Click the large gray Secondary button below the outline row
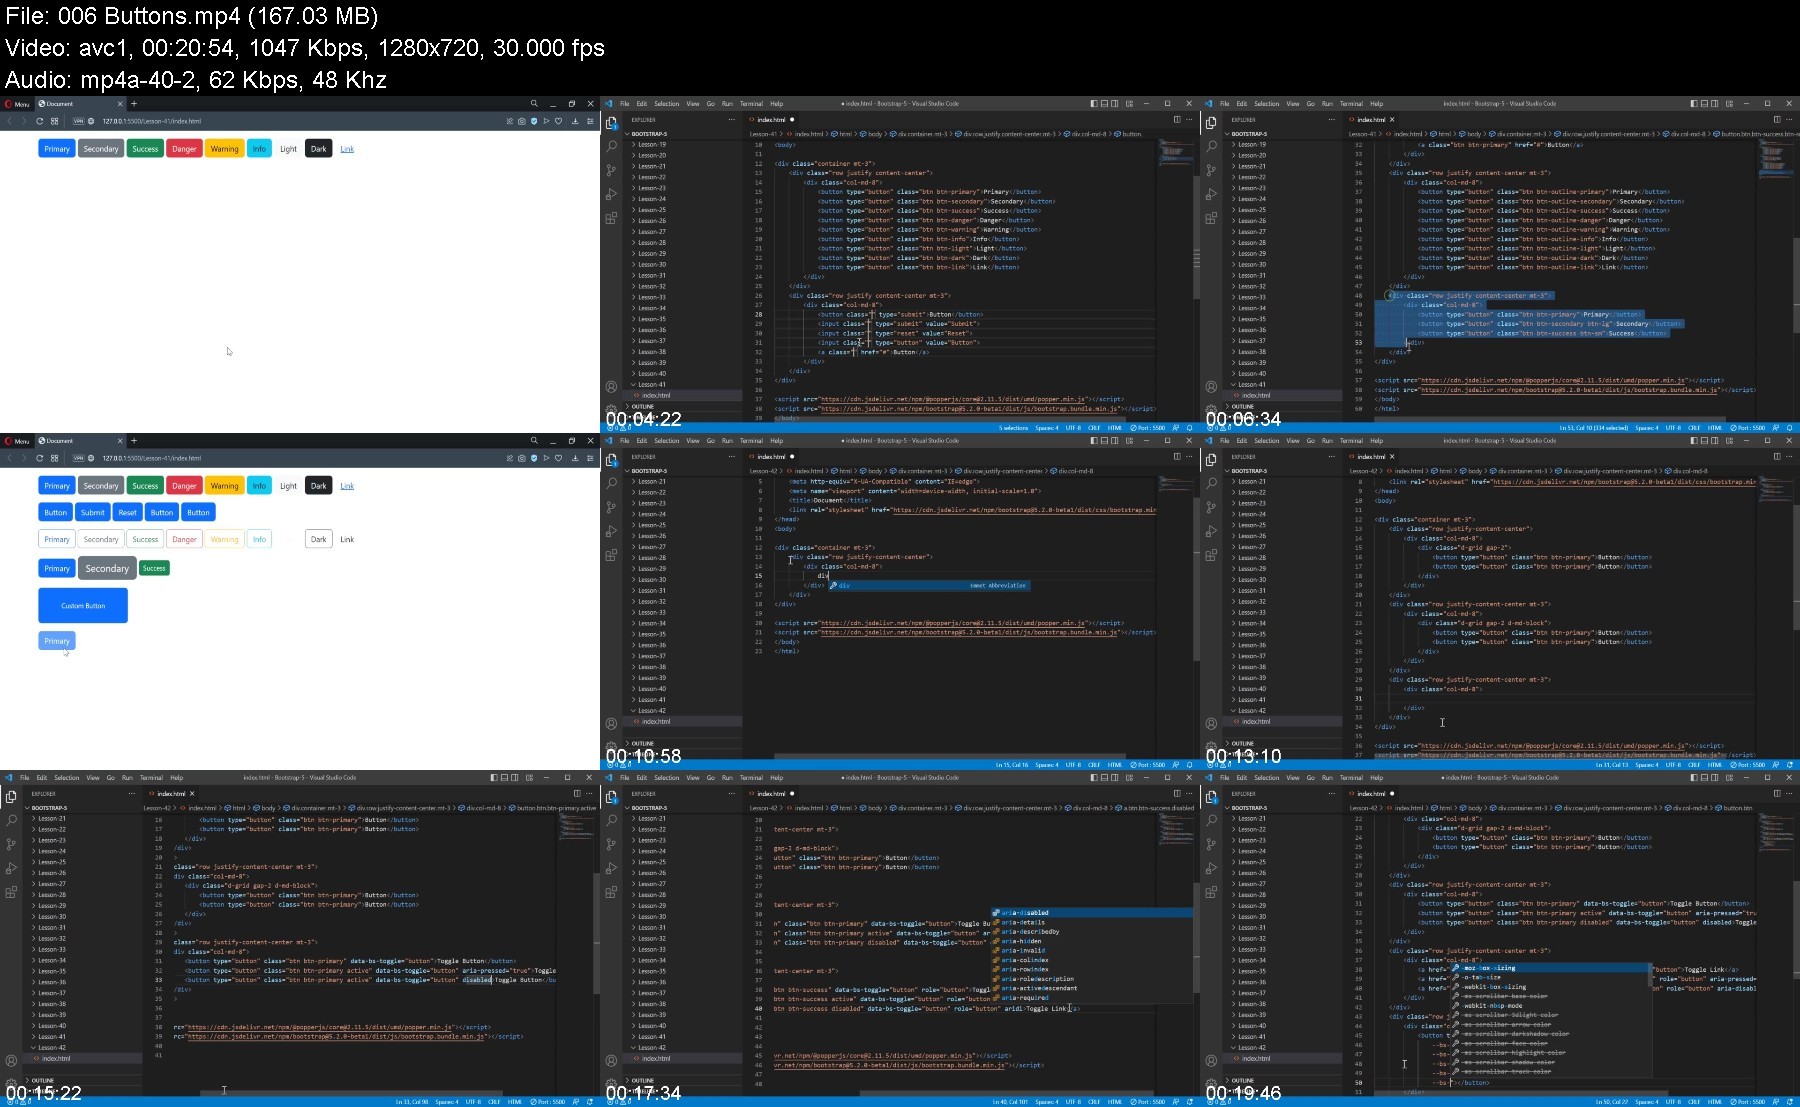The width and height of the screenshot is (1800, 1107). pos(107,568)
